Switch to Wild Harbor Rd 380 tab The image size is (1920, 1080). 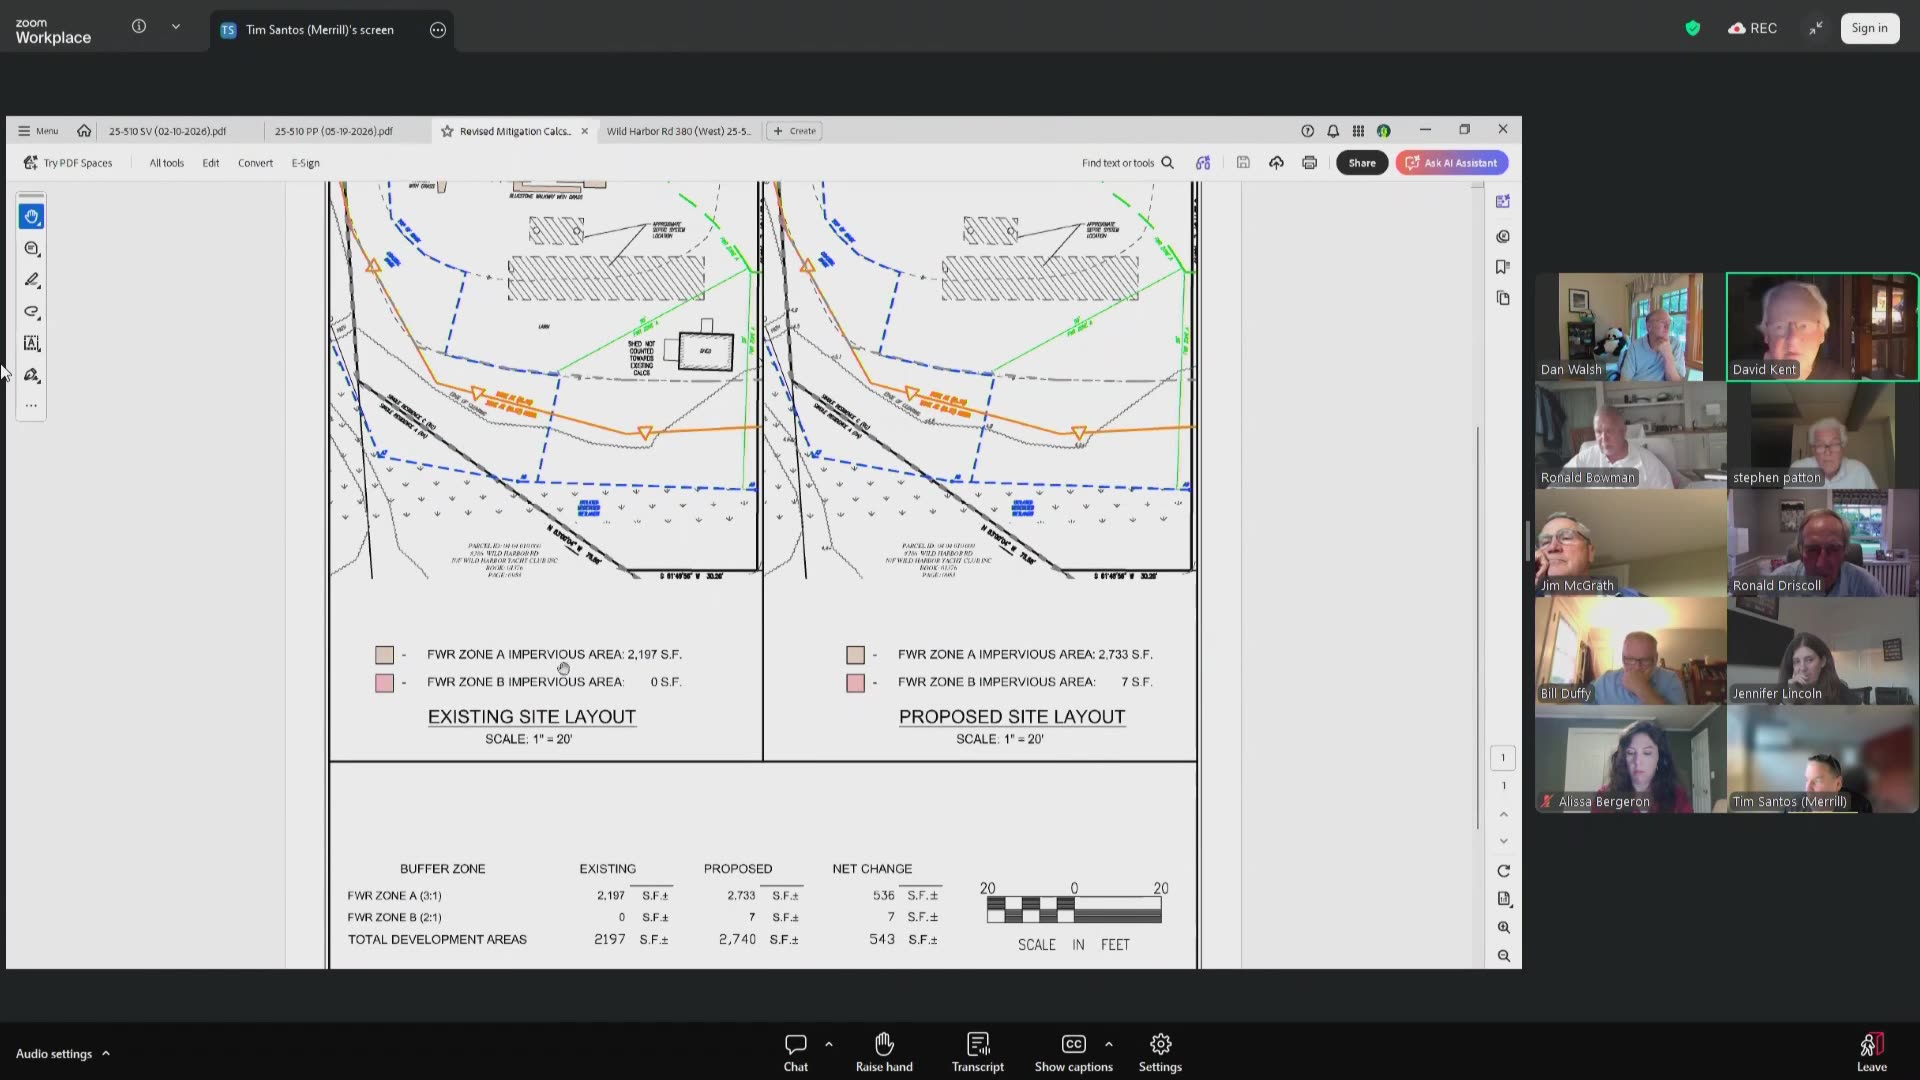pyautogui.click(x=678, y=131)
